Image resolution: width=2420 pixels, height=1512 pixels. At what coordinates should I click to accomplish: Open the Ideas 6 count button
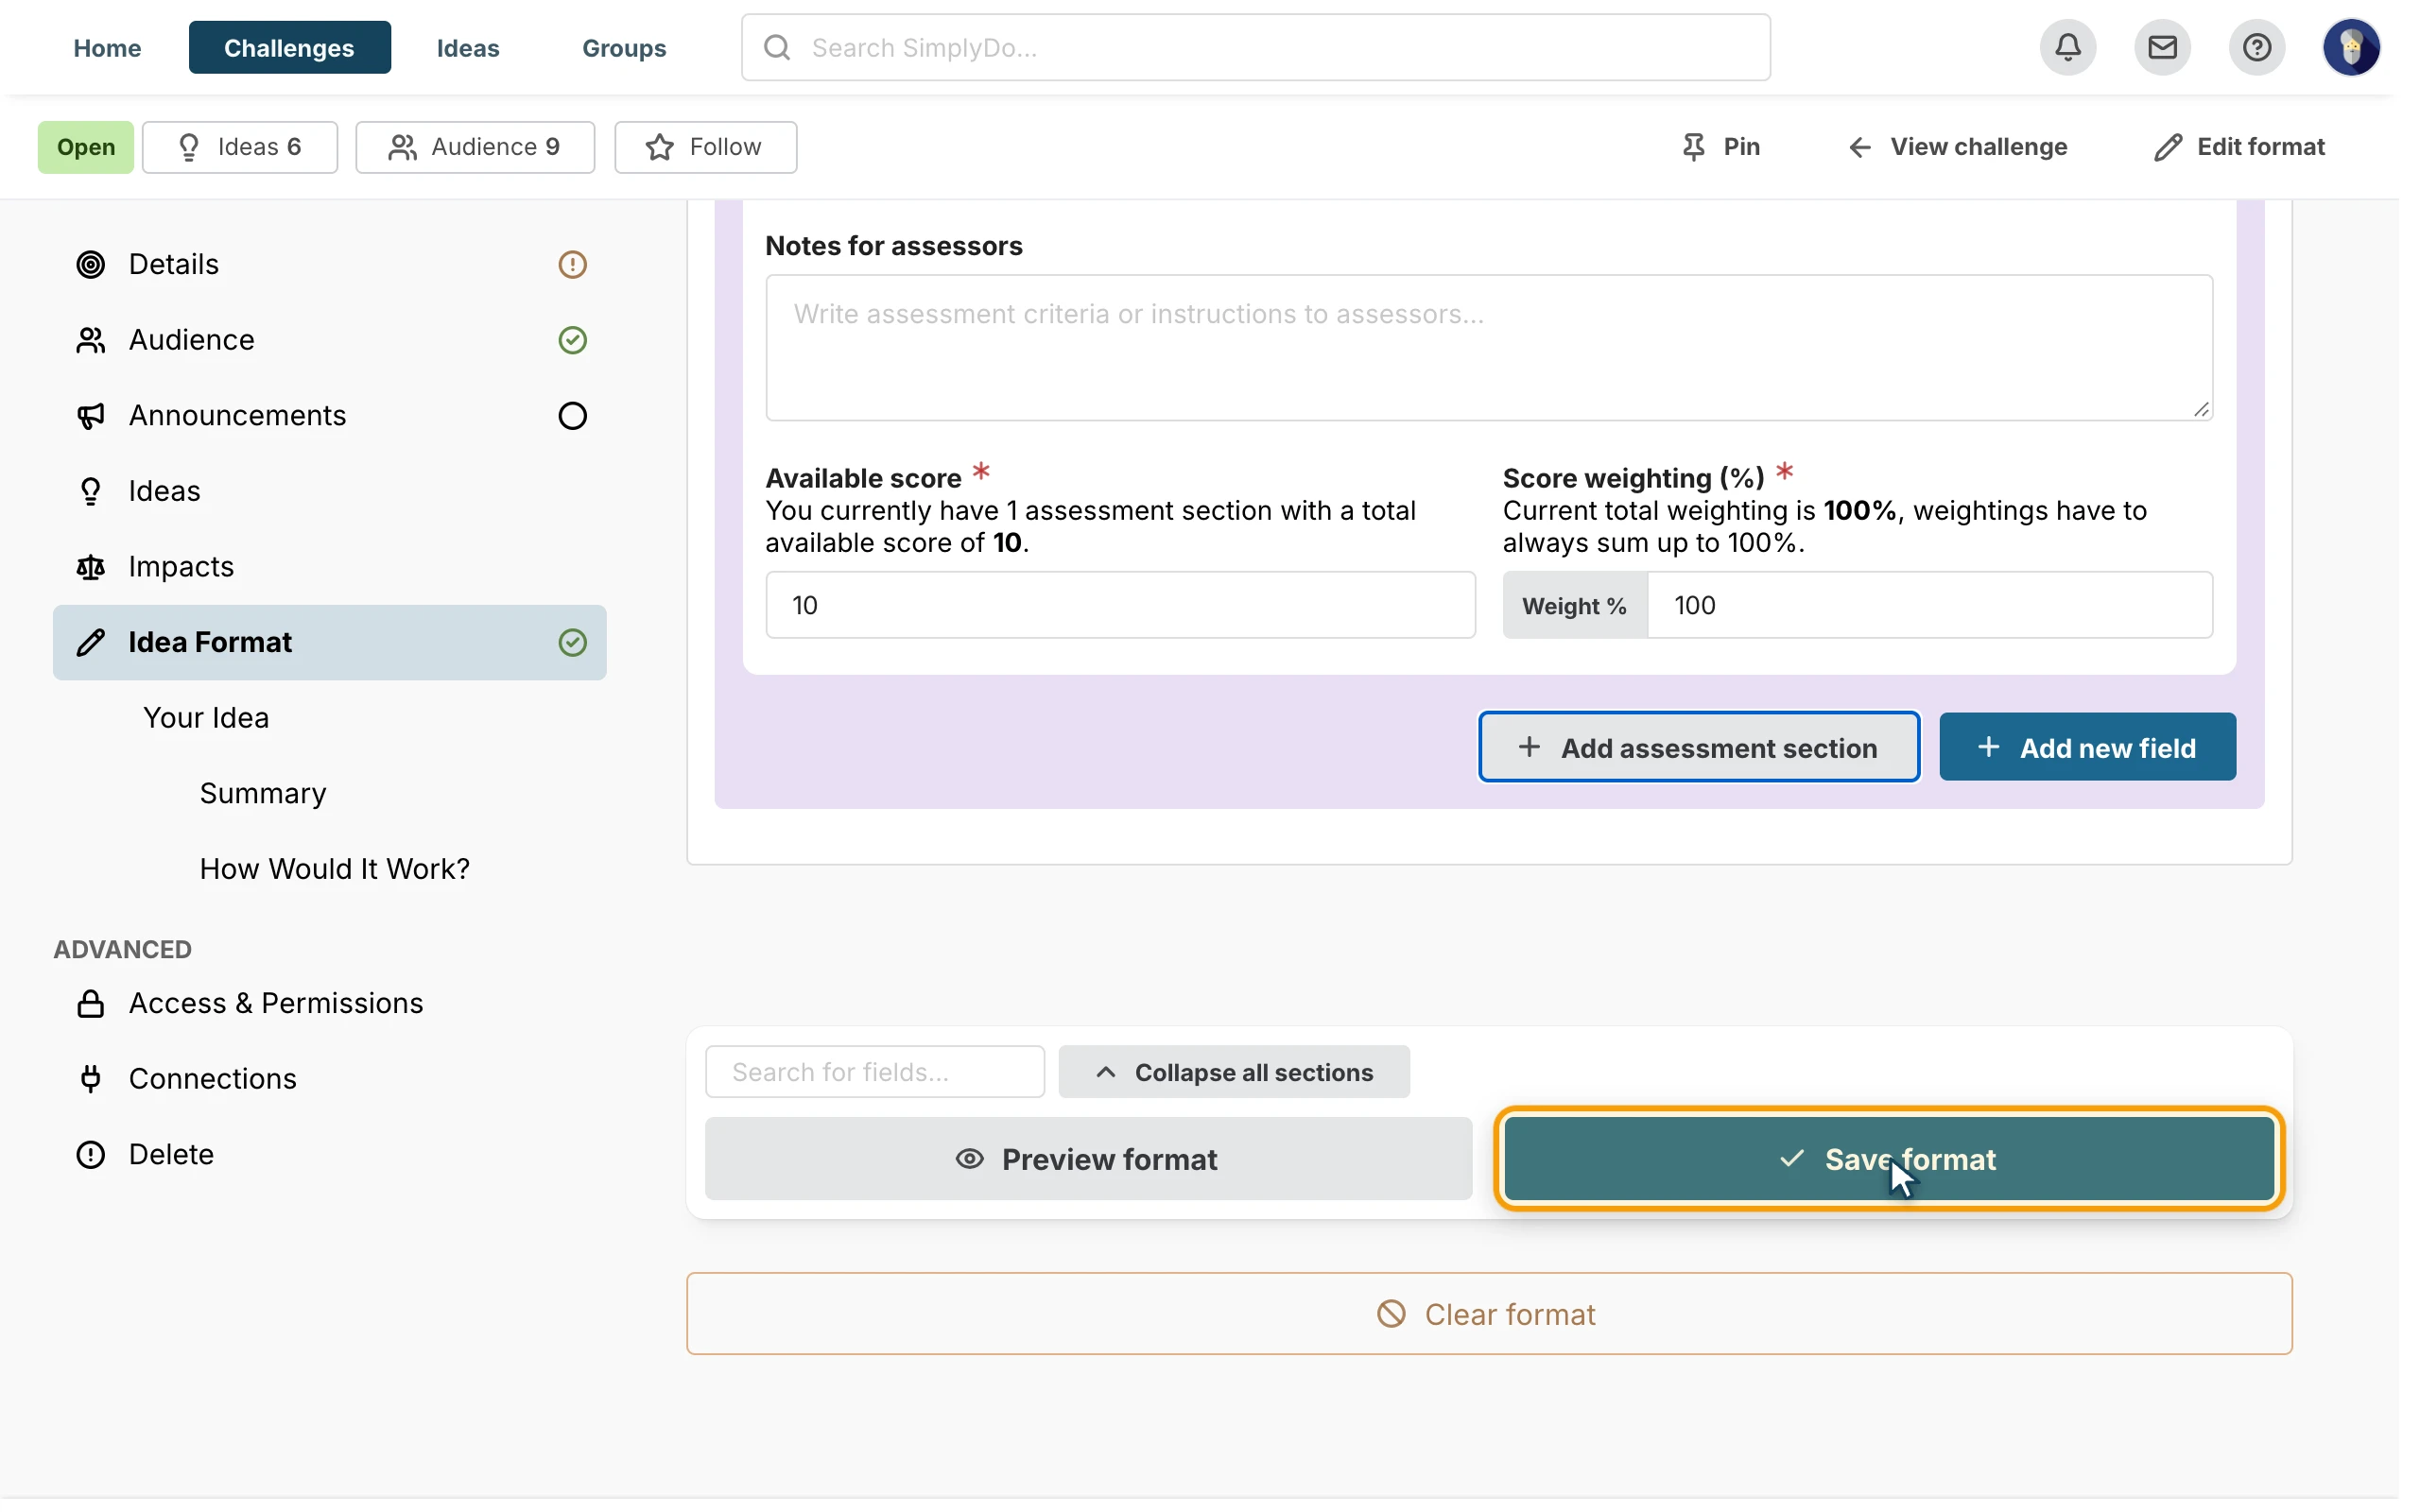(x=240, y=147)
